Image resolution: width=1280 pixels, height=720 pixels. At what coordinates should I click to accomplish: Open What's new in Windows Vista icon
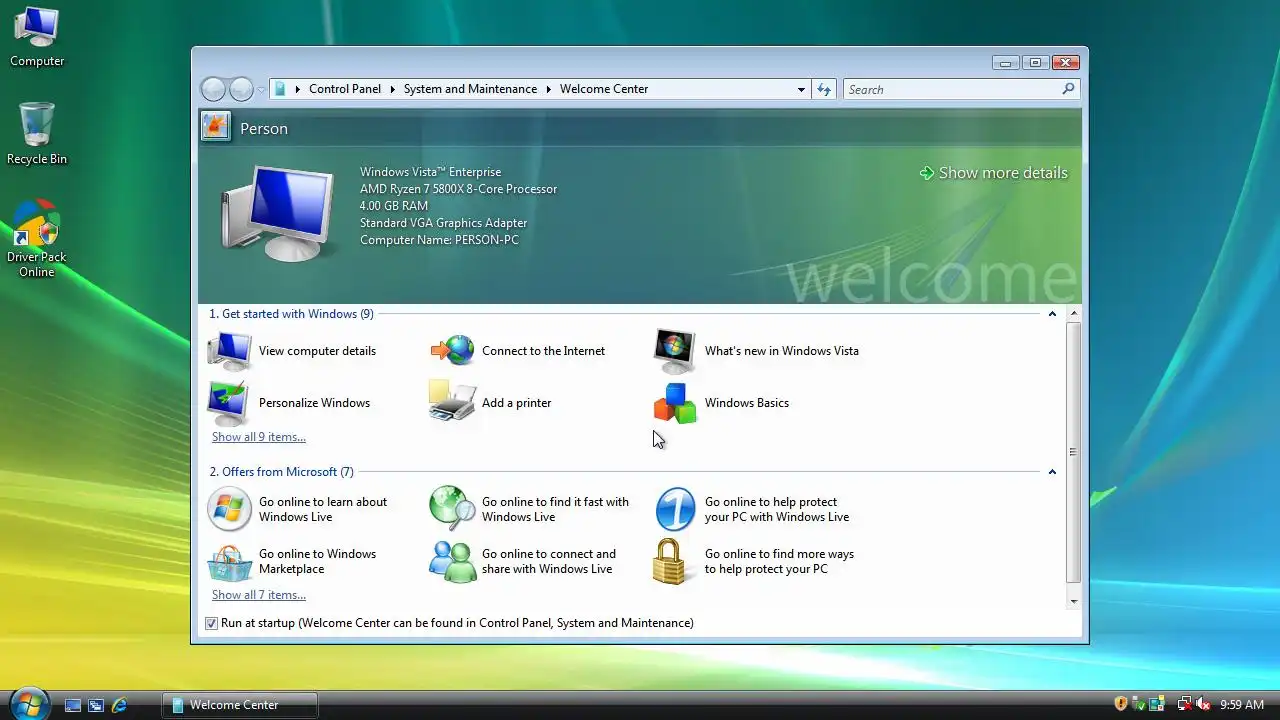click(675, 351)
